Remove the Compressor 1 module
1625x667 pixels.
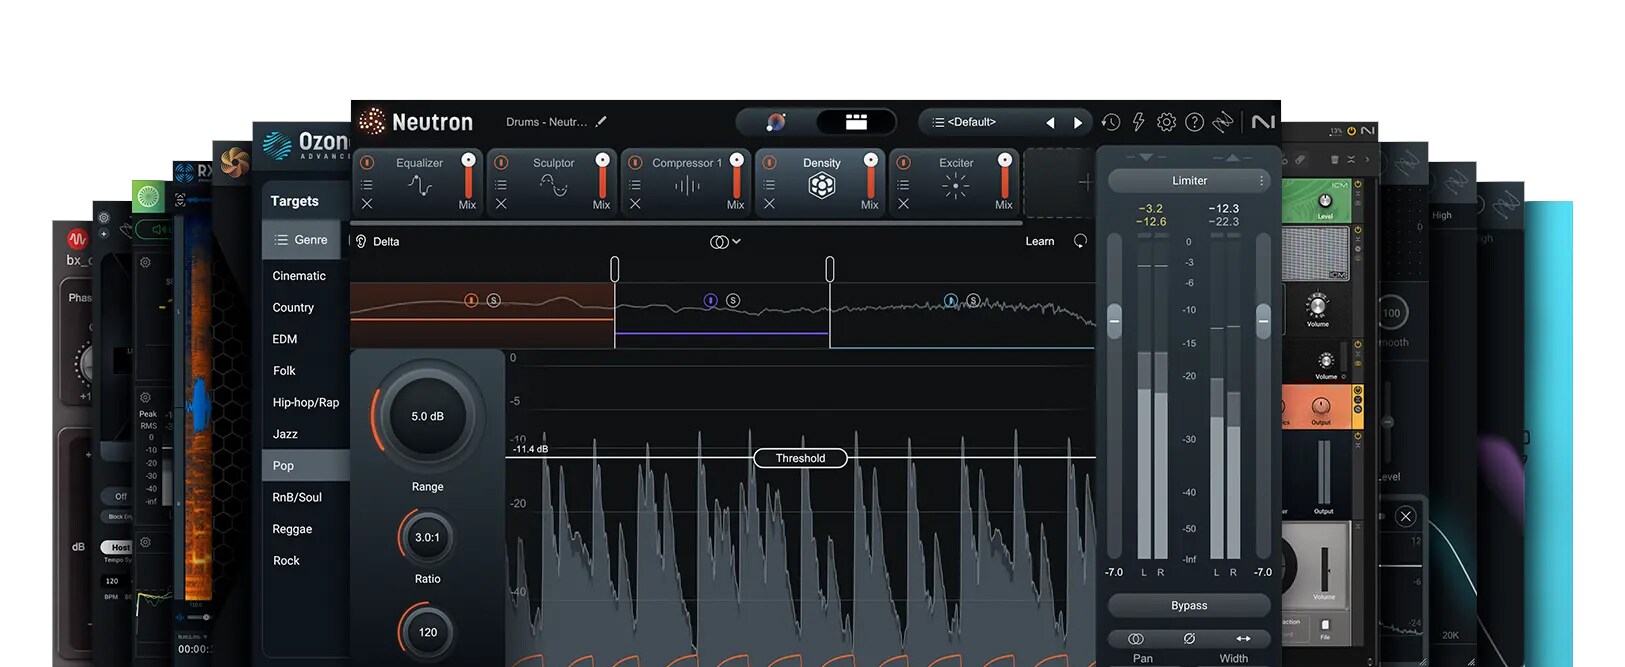coord(635,204)
